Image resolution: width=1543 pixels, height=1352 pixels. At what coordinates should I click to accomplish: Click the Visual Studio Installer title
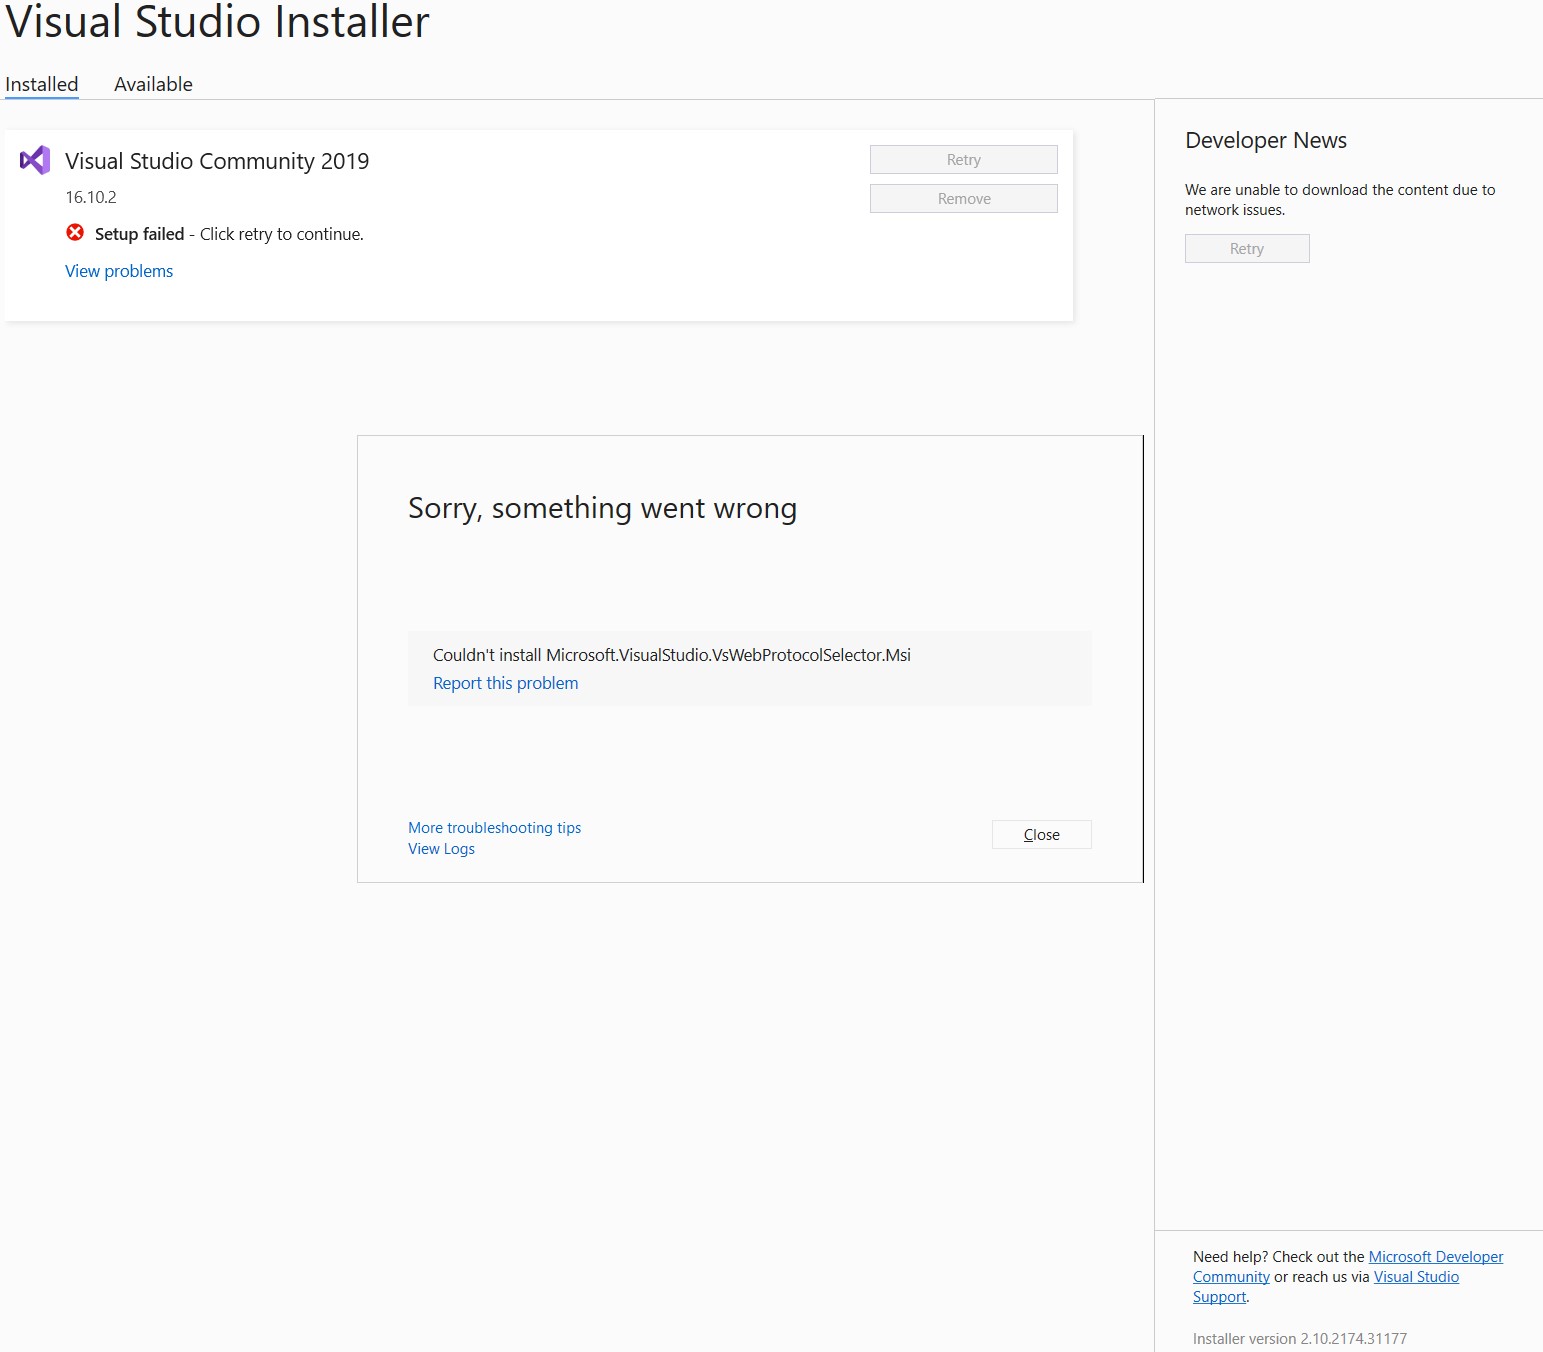218,21
